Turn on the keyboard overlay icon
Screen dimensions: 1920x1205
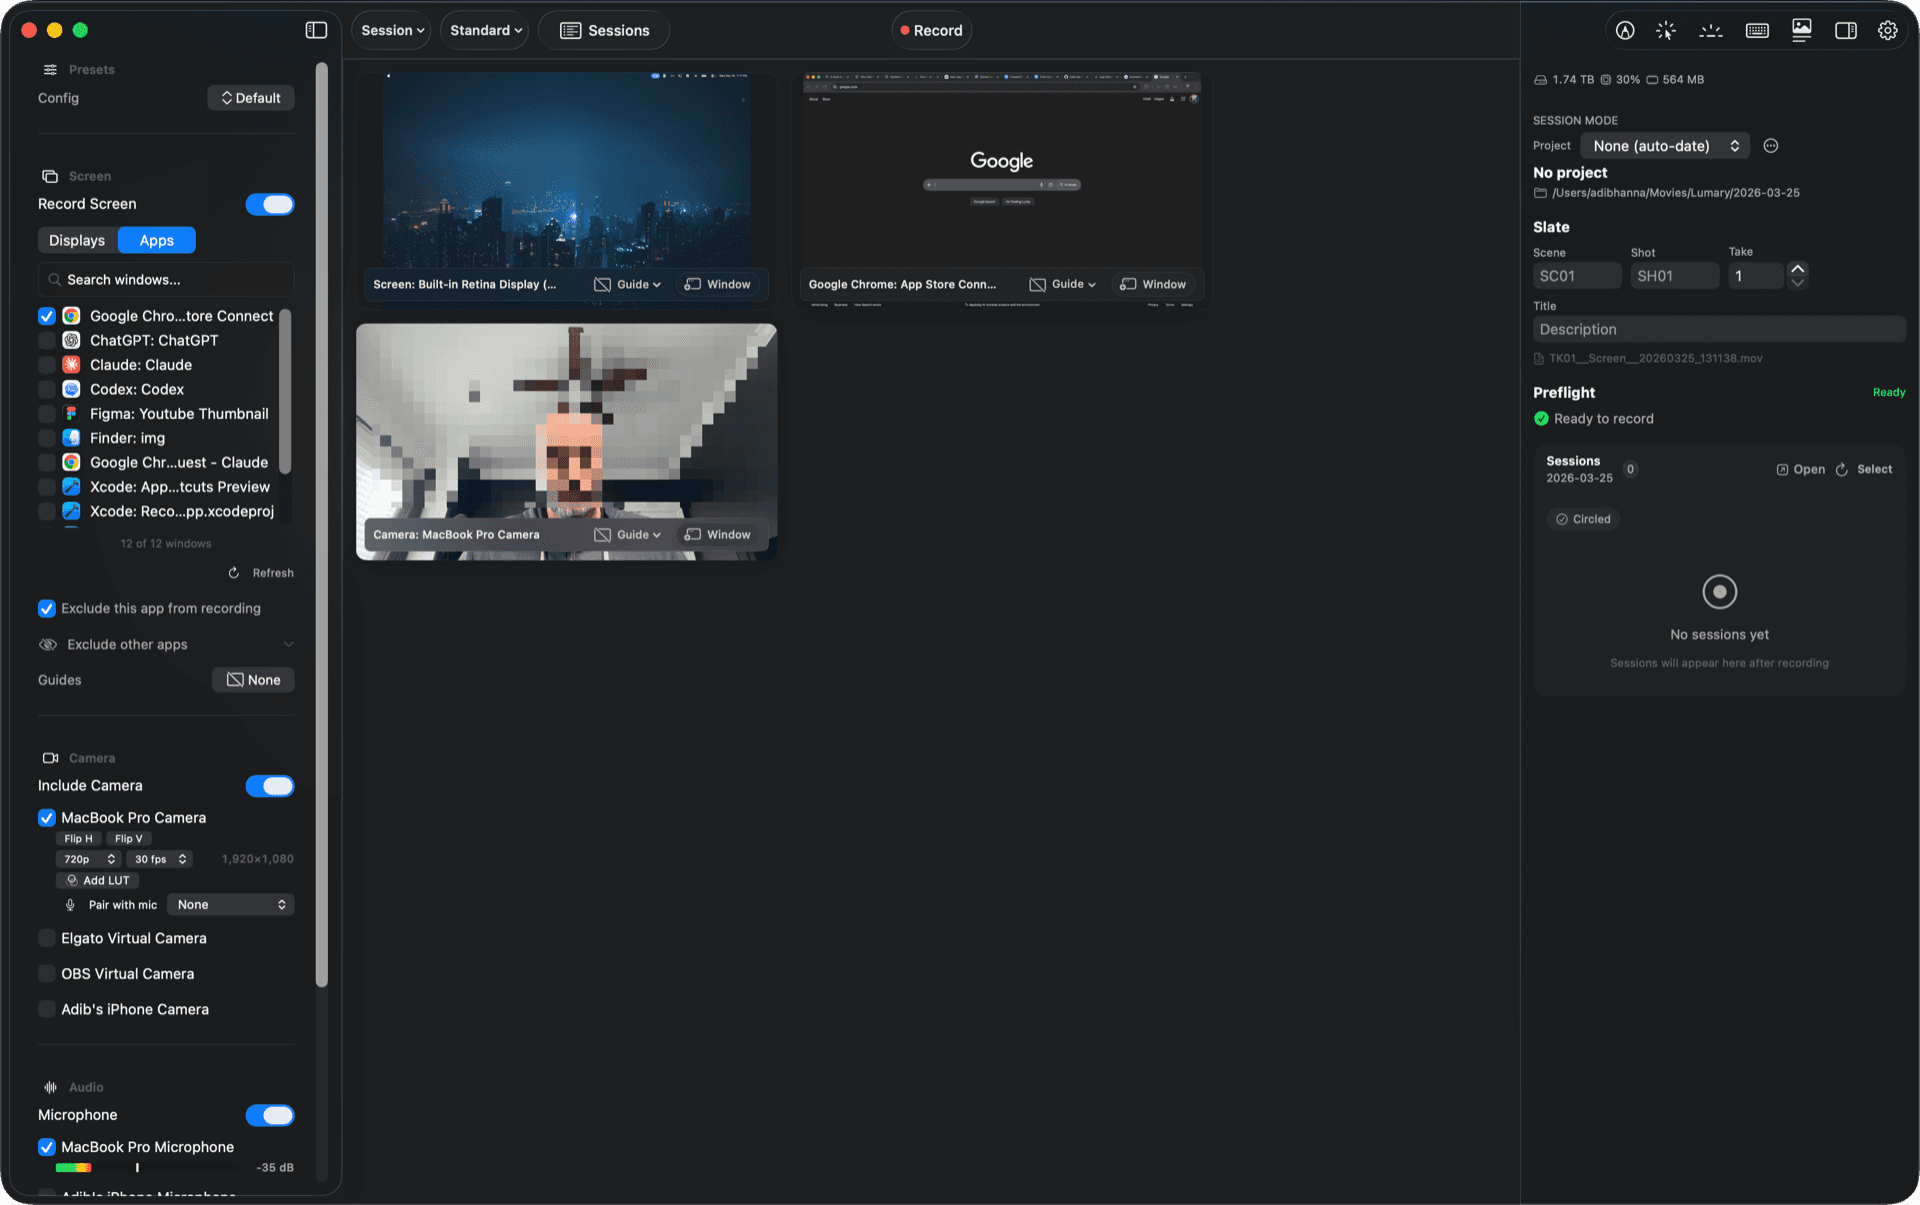[x=1756, y=30]
